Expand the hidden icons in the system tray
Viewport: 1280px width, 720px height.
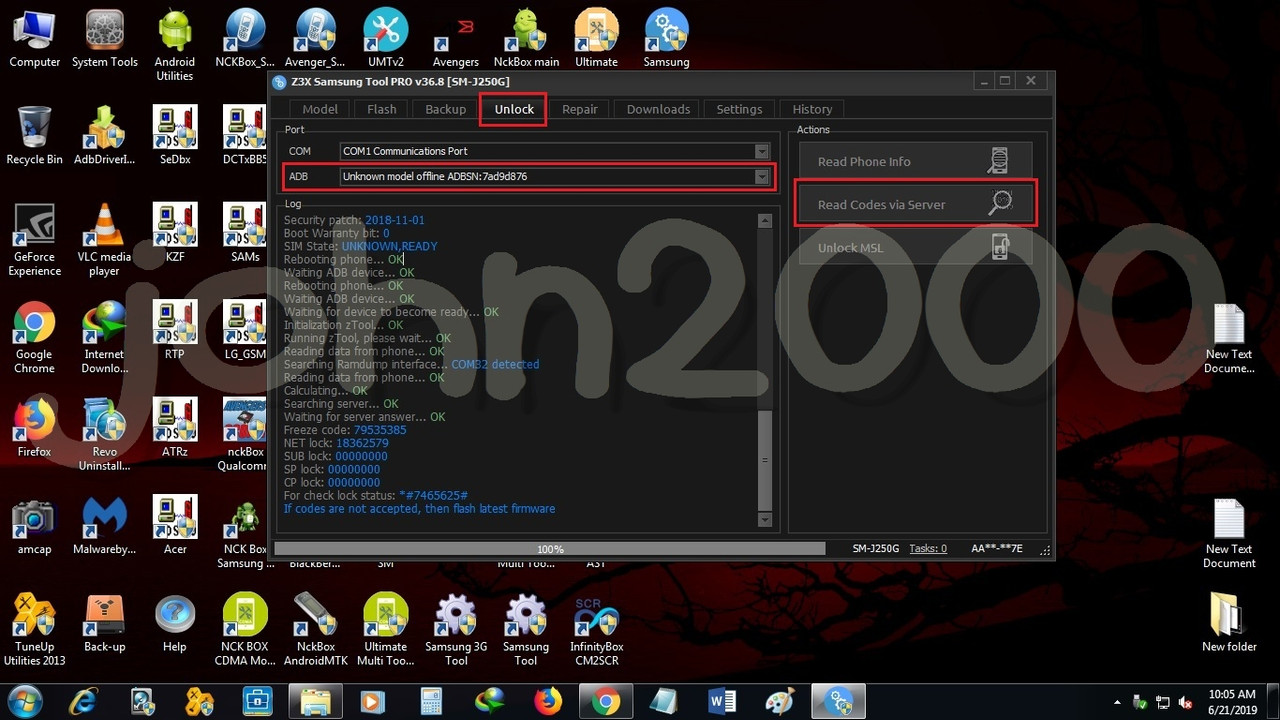click(1118, 701)
